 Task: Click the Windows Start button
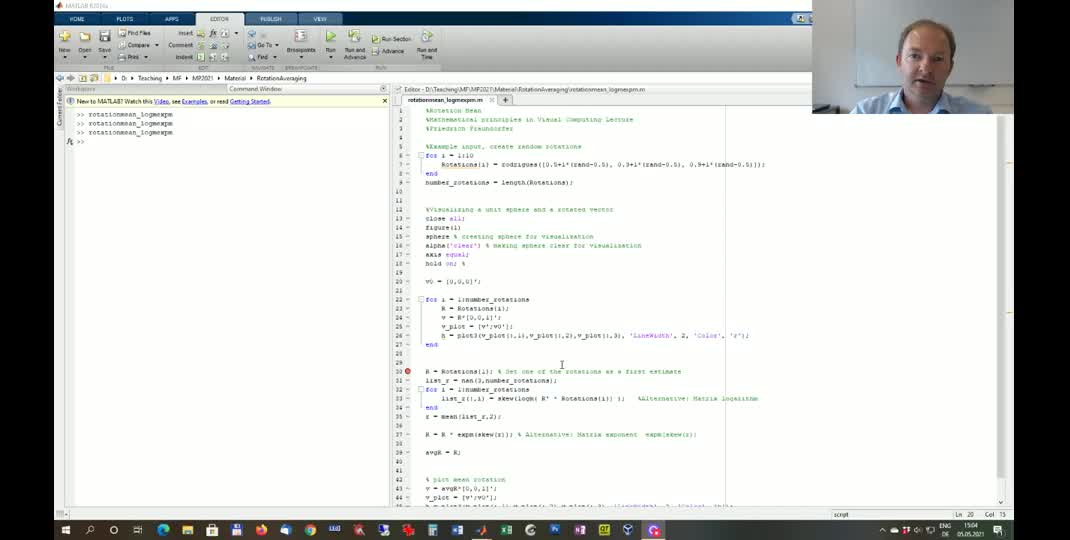(66, 530)
